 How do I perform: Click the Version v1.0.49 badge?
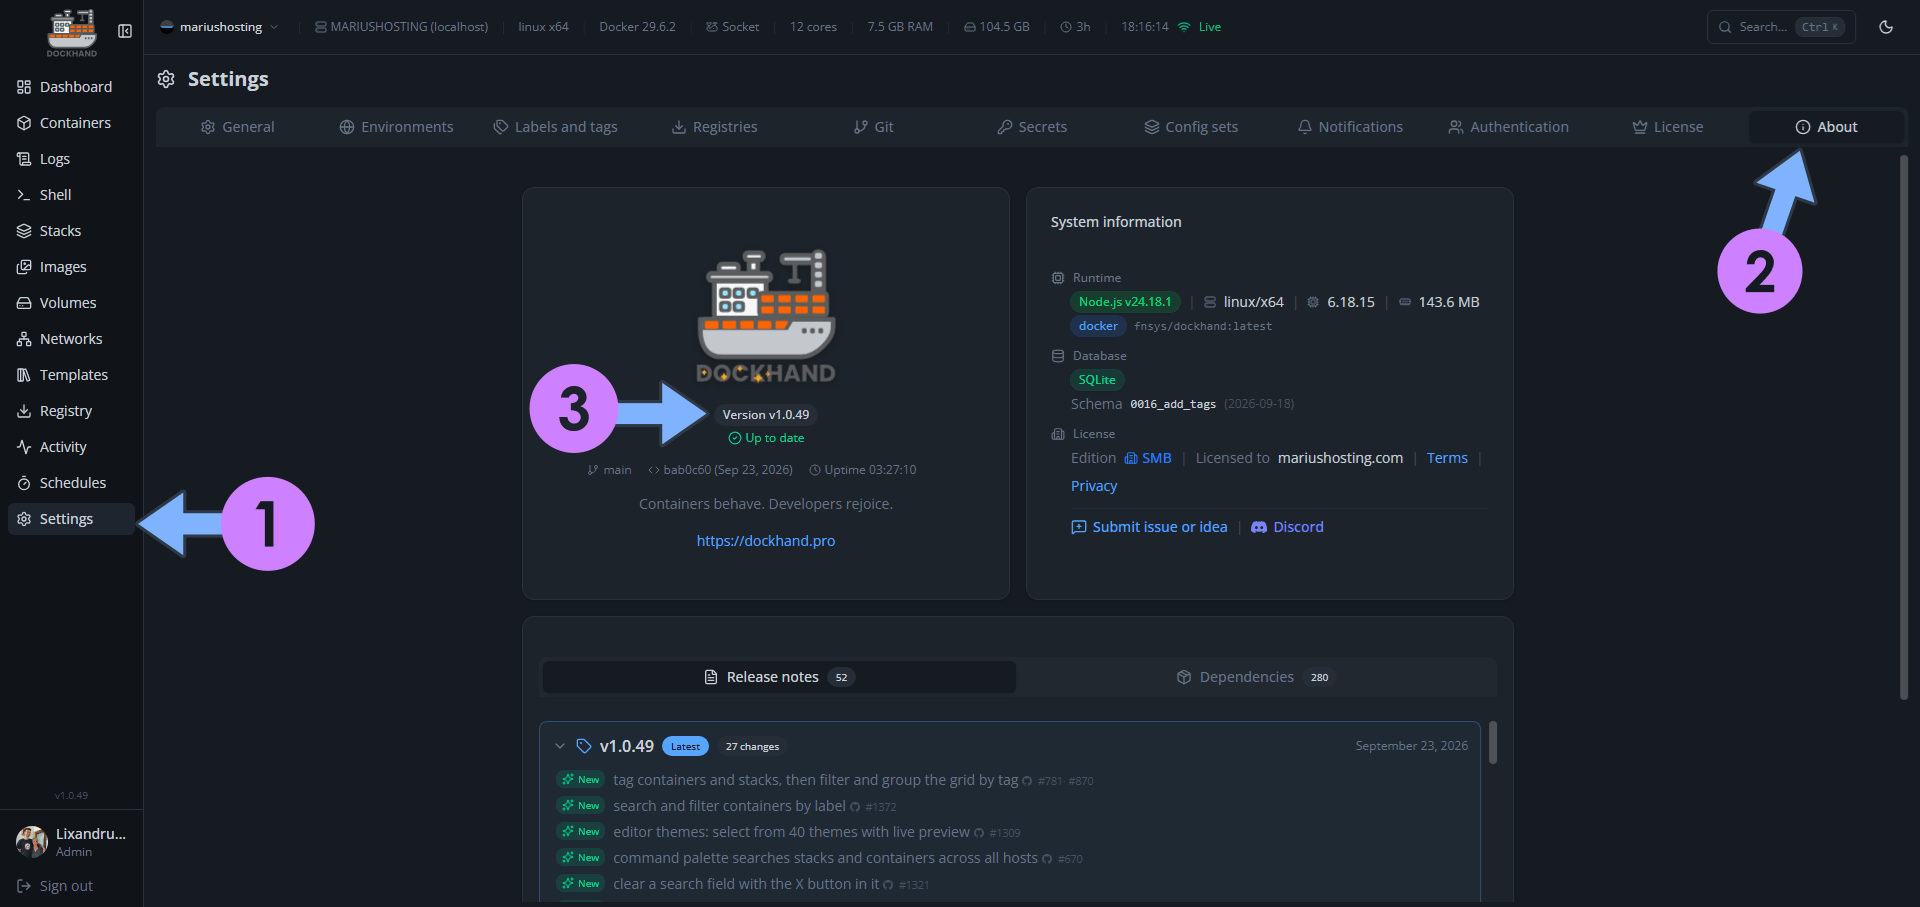click(766, 415)
